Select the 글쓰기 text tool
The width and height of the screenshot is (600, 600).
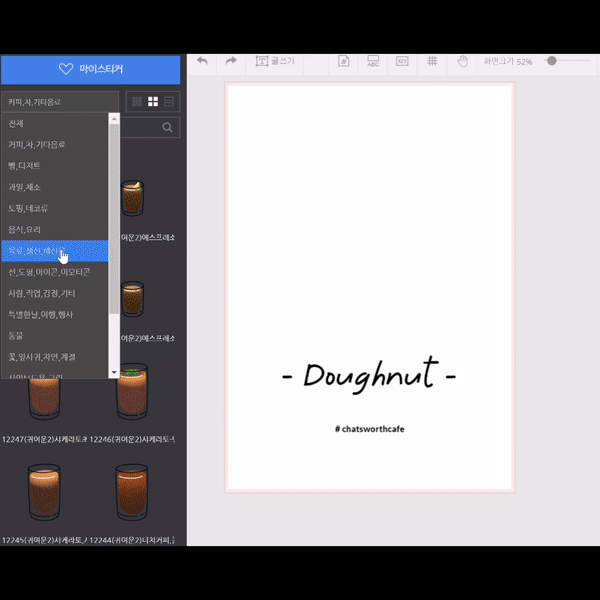coord(275,61)
